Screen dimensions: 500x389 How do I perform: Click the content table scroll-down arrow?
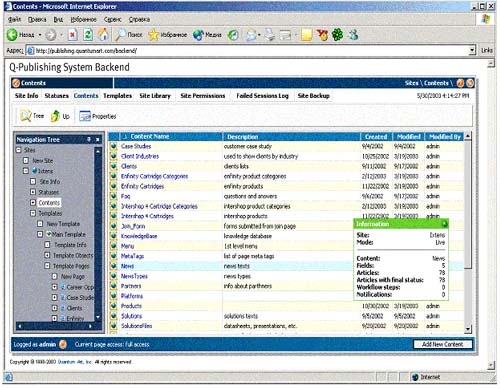pyautogui.click(x=468, y=329)
